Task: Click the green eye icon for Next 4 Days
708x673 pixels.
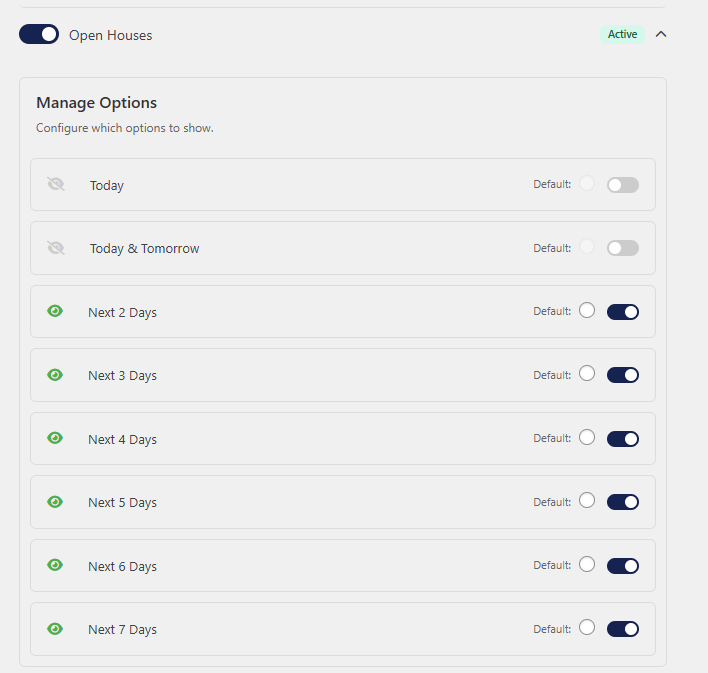Action: coord(55,438)
